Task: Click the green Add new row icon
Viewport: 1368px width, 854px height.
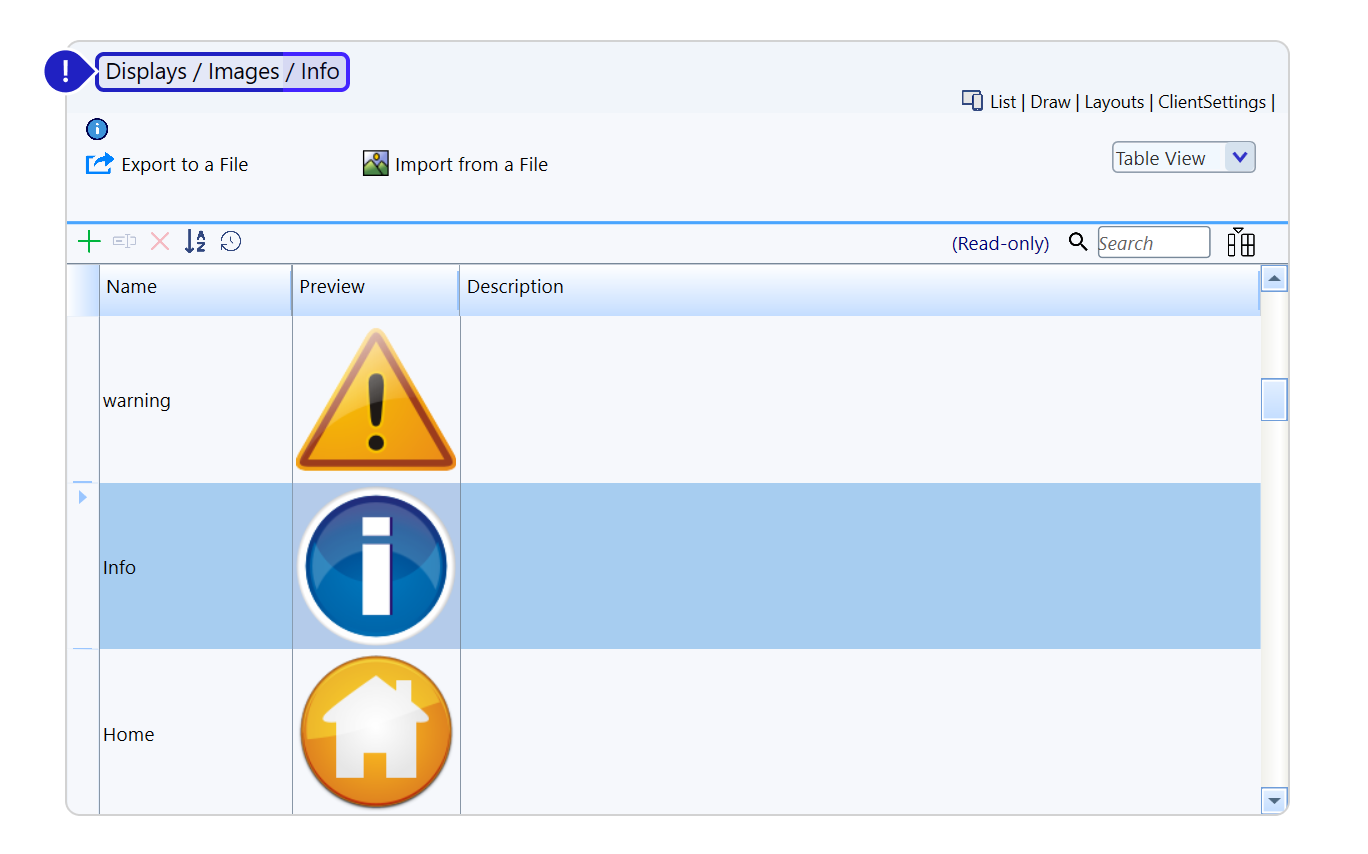Action: tap(89, 241)
